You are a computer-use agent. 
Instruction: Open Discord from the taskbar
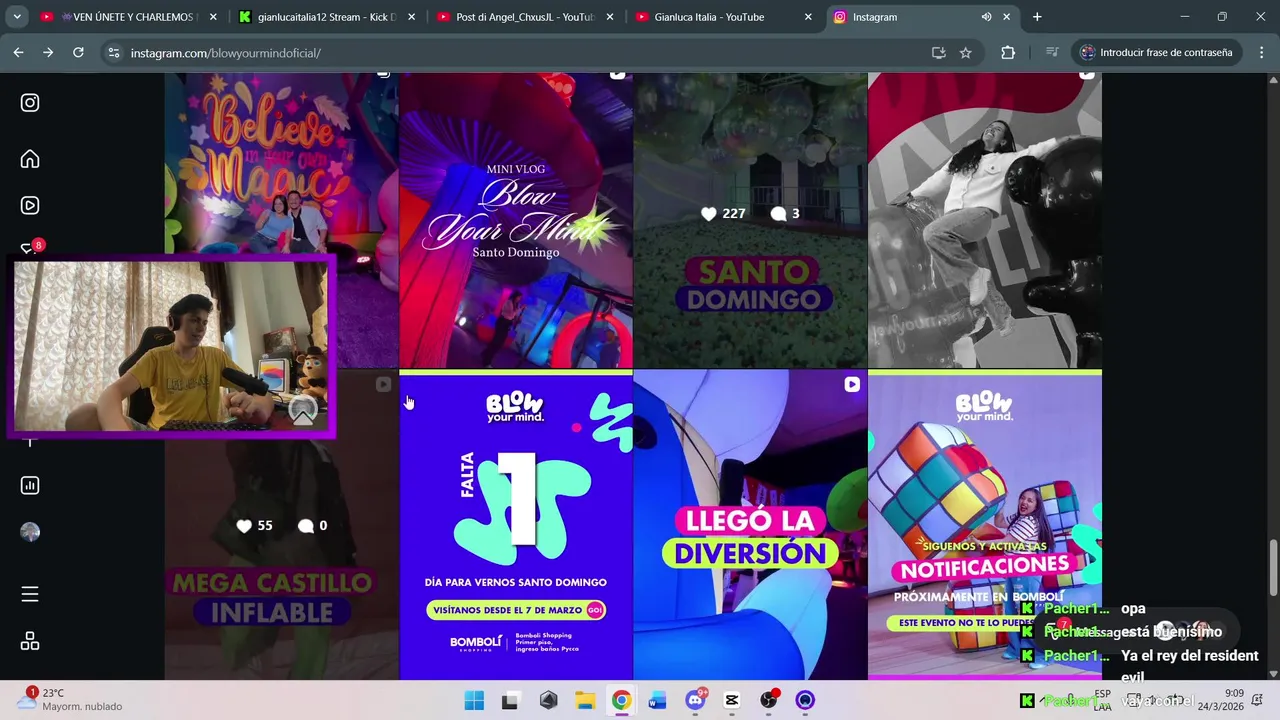point(695,700)
